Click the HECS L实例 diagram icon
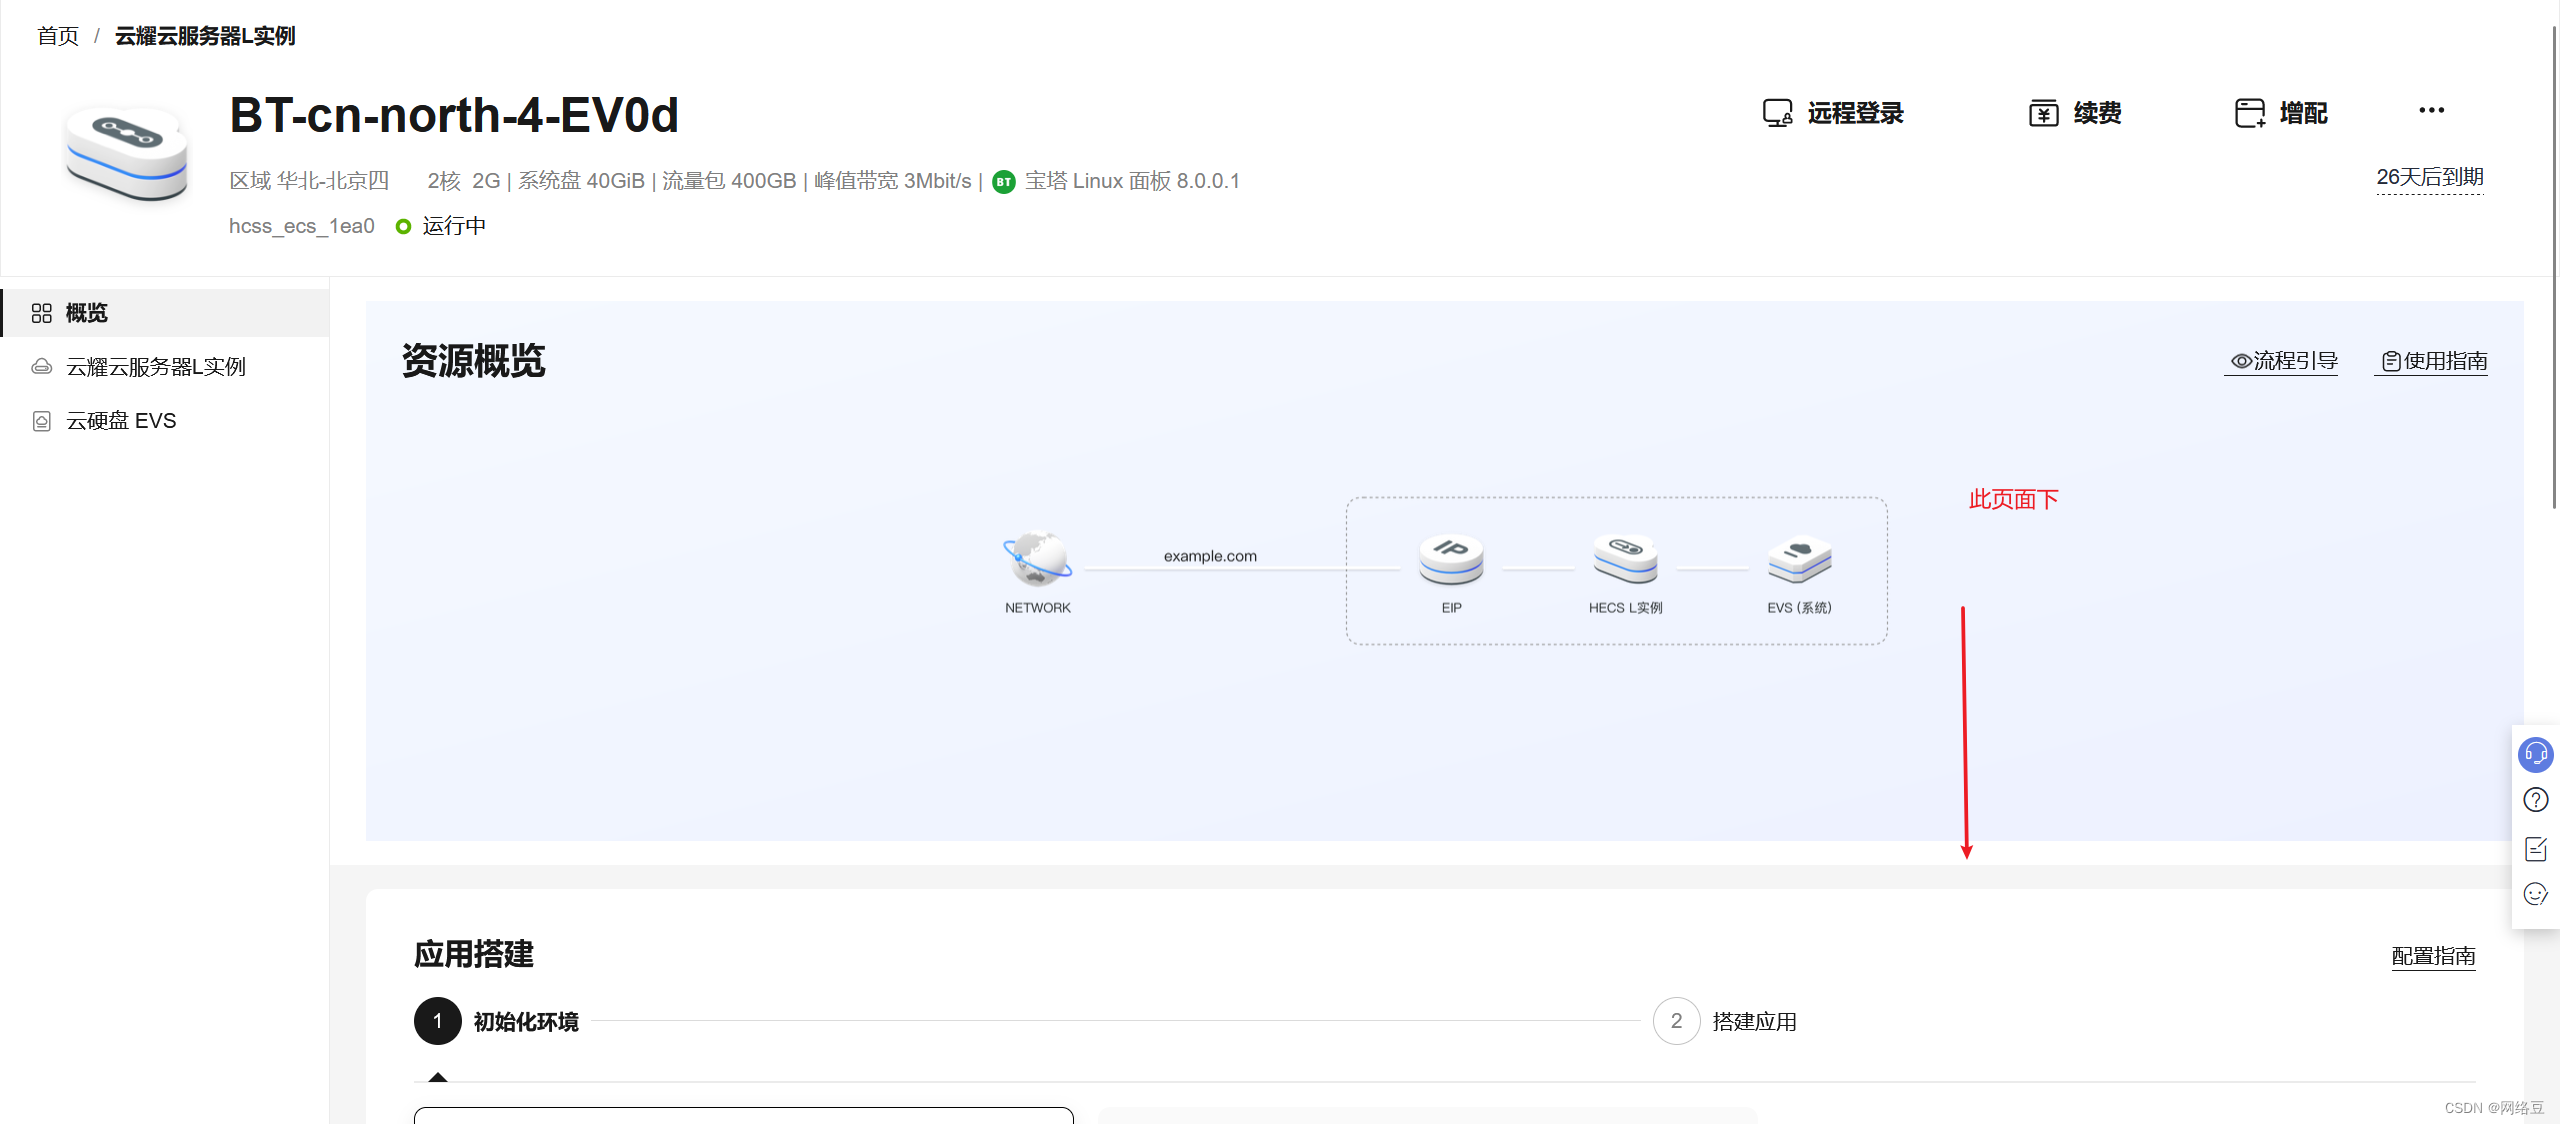Screen dimensions: 2560x1124 1625,560
